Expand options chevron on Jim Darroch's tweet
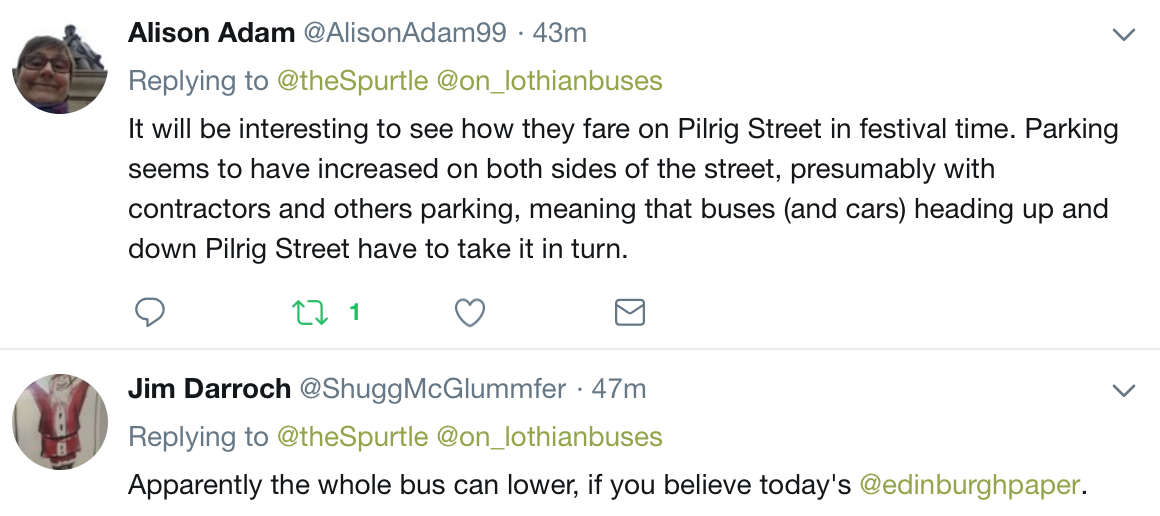Viewport: 1160px width, 516px height. pos(1124,390)
